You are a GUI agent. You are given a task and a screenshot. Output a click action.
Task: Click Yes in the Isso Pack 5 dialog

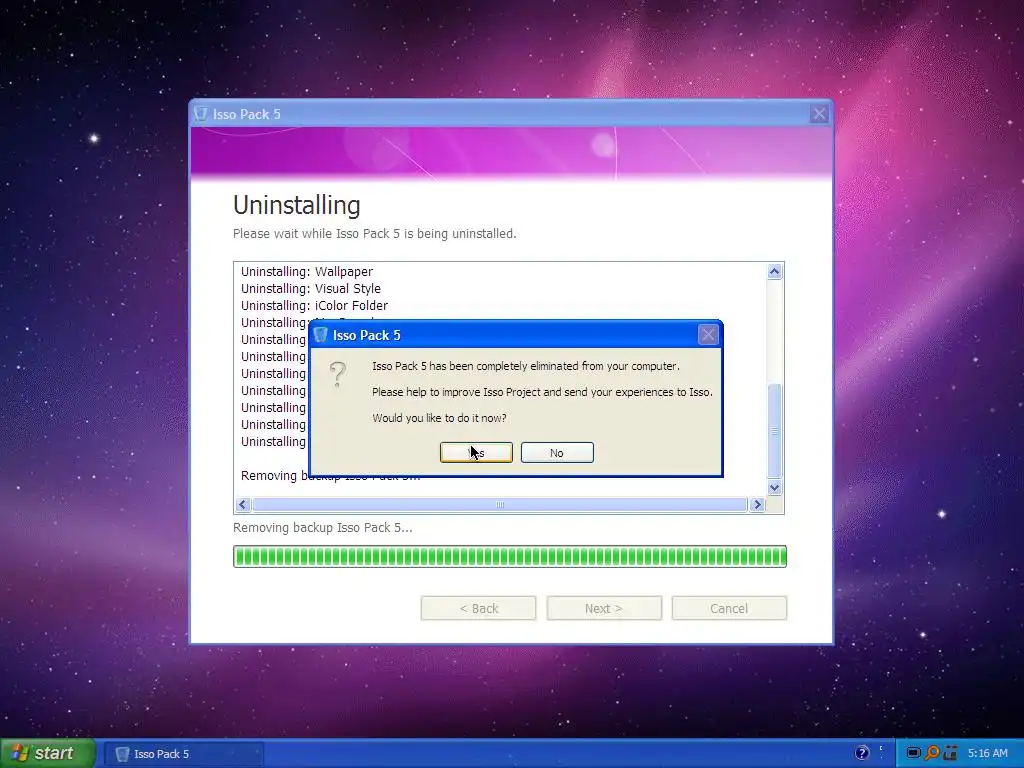click(x=476, y=453)
